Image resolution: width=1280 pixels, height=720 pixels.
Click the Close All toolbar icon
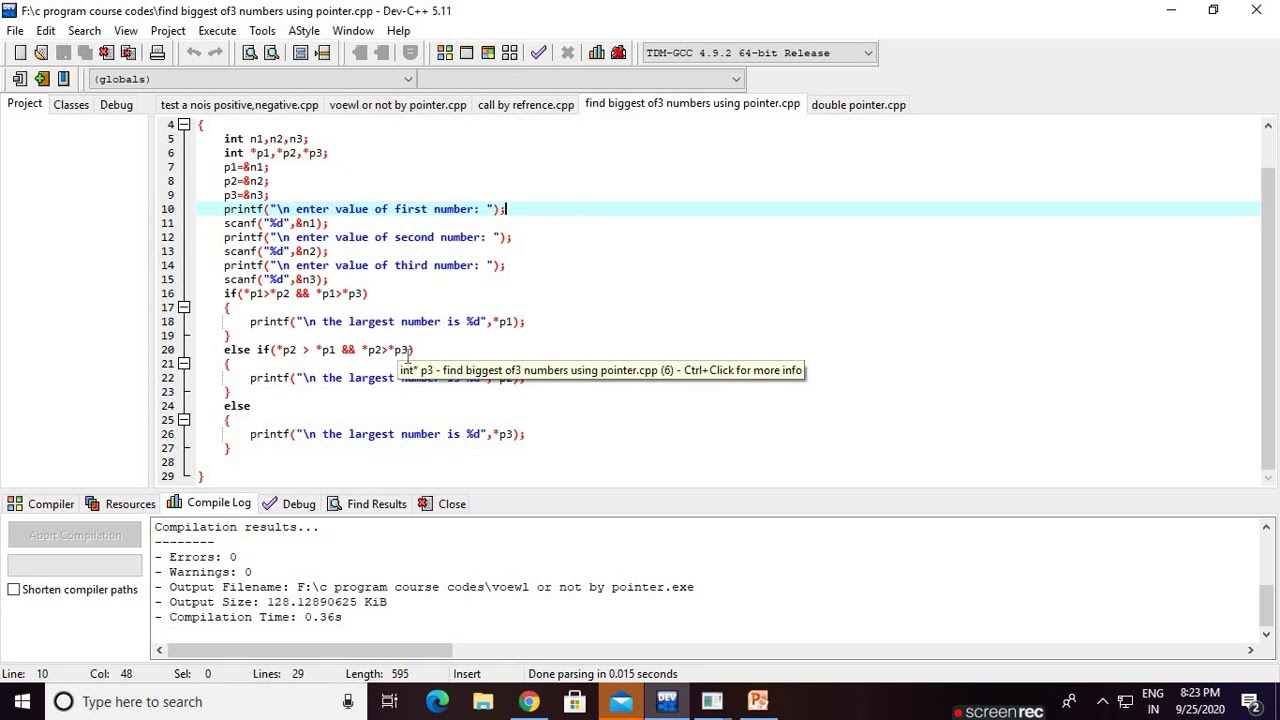[x=128, y=53]
